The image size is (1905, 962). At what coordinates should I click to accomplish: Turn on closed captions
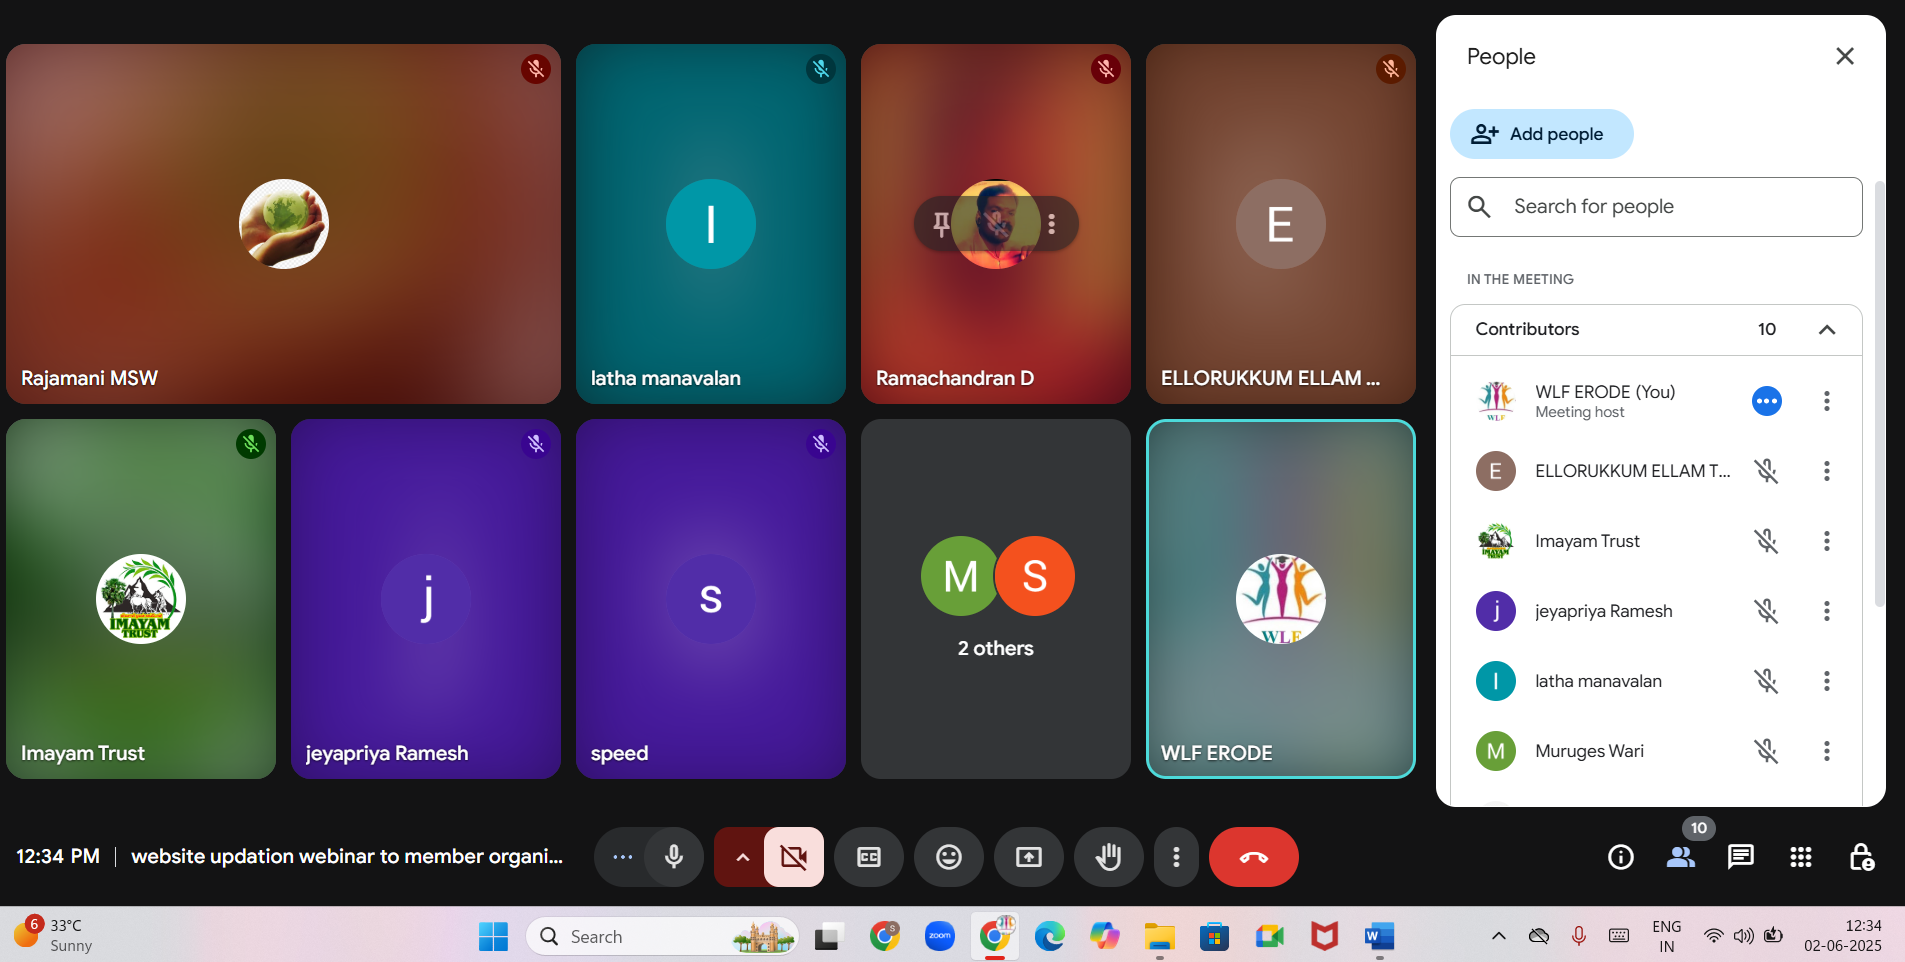[x=869, y=857]
